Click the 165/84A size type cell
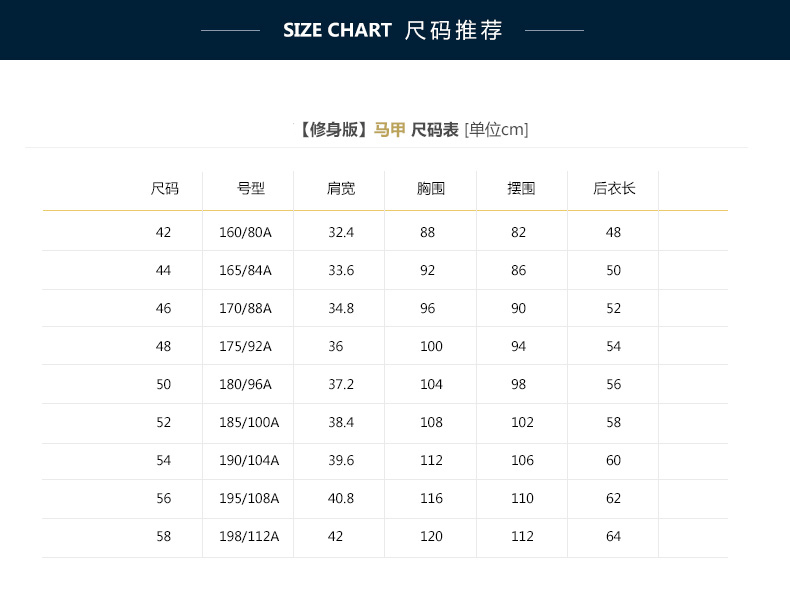This screenshot has height=614, width=790. click(x=245, y=270)
